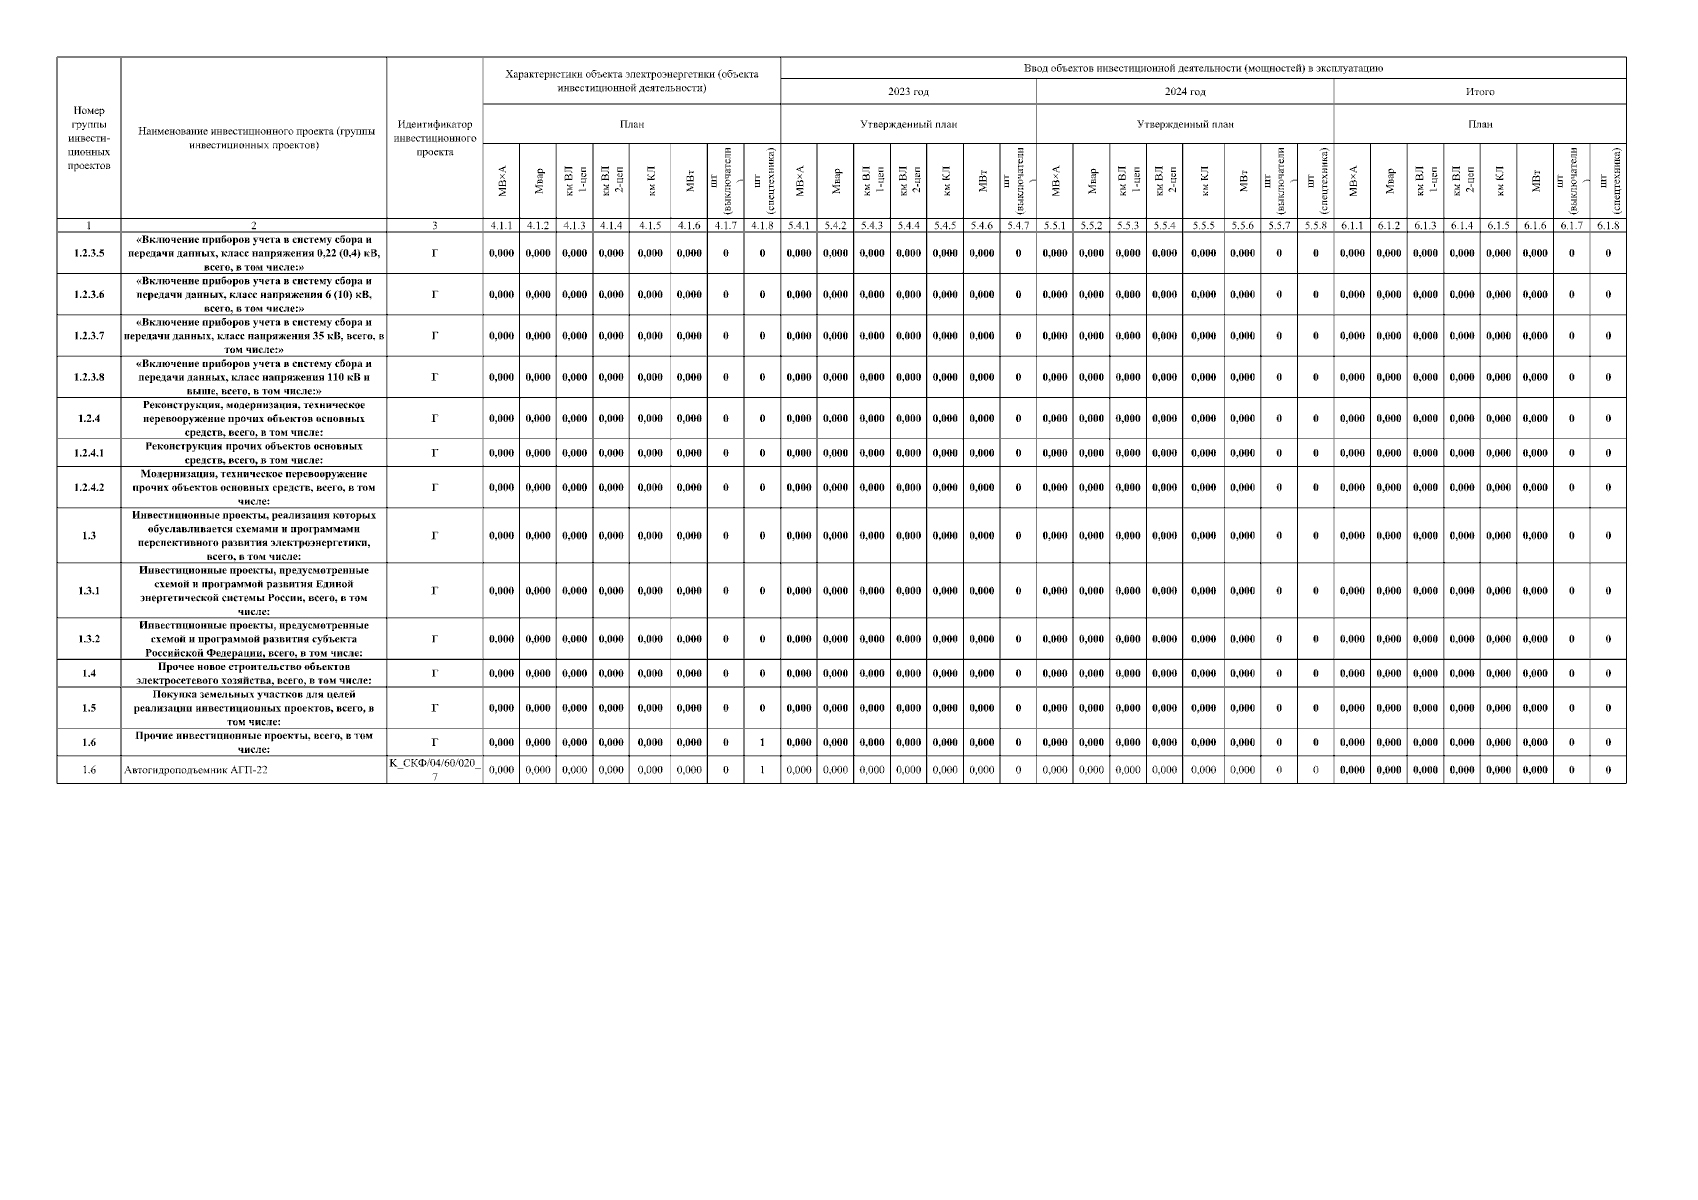Click the row number cell 1.2.4.1
The width and height of the screenshot is (1698, 1200).
pyautogui.click(x=89, y=453)
